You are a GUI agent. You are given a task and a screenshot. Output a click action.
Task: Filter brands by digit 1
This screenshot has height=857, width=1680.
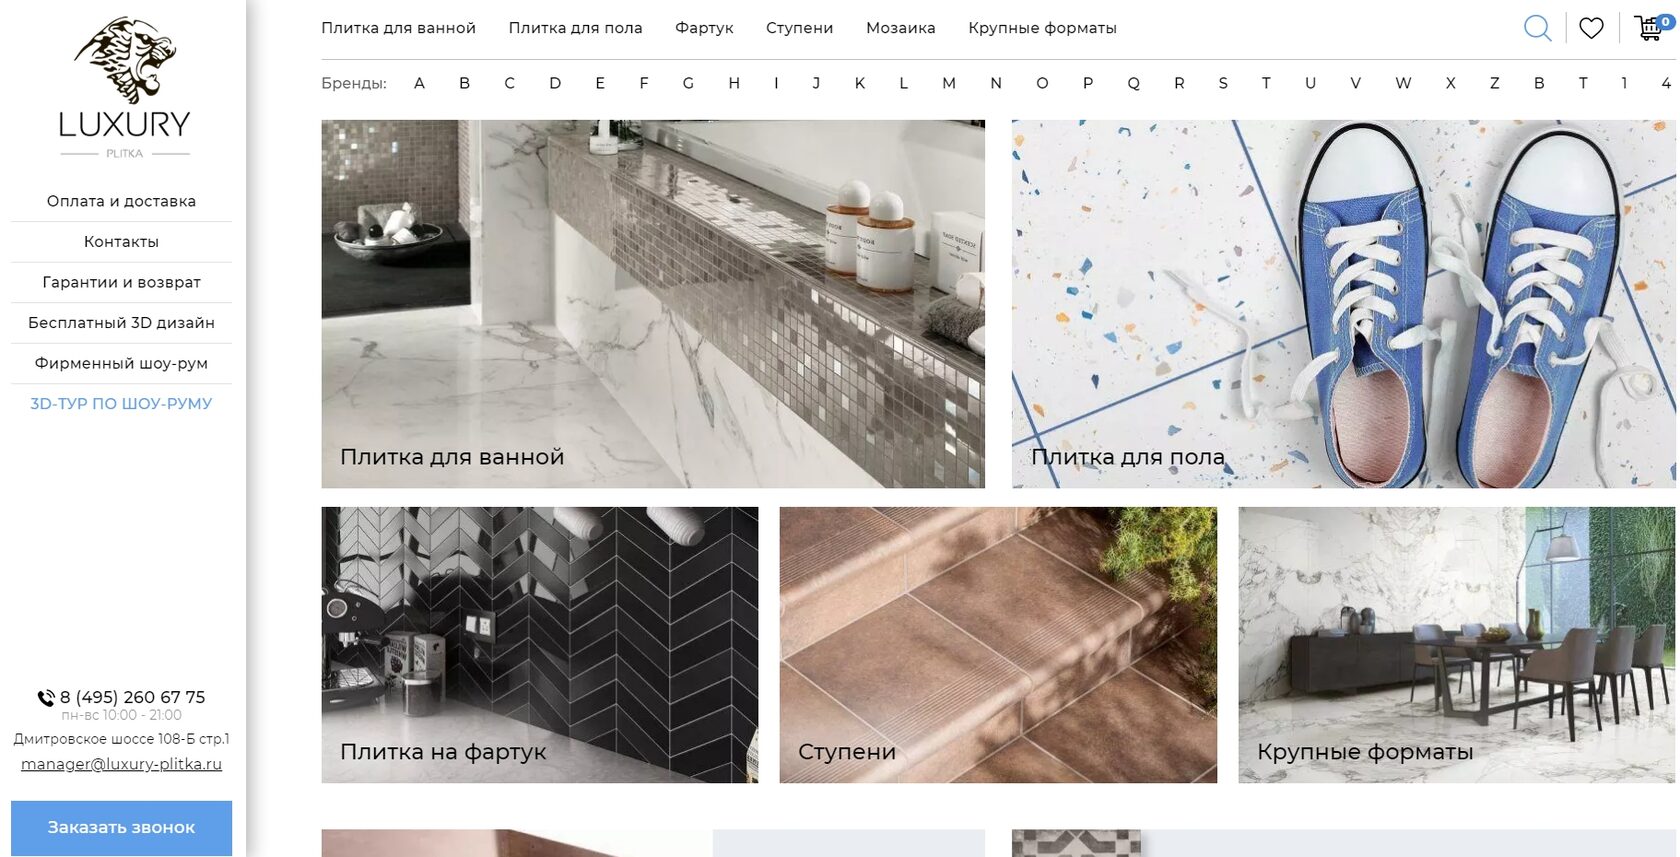tap(1624, 83)
